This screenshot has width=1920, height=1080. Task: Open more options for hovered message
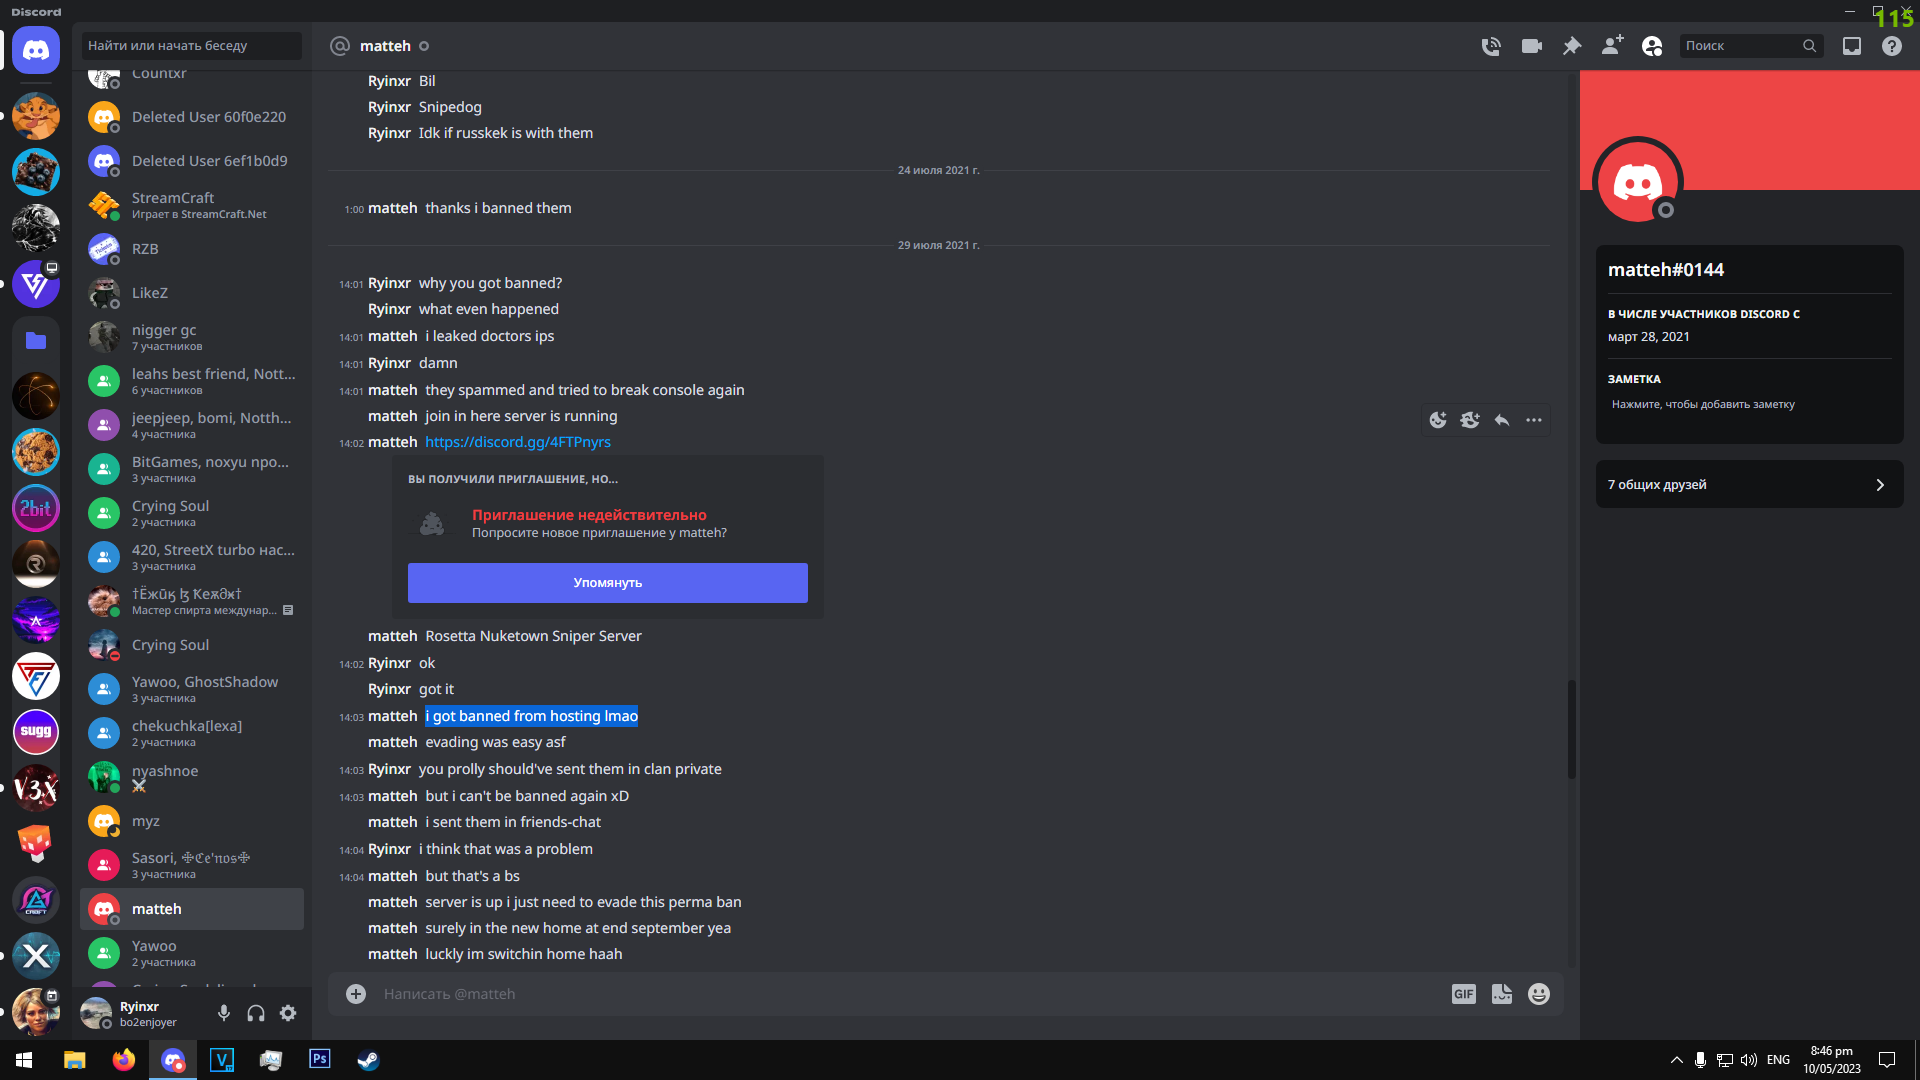pos(1534,420)
